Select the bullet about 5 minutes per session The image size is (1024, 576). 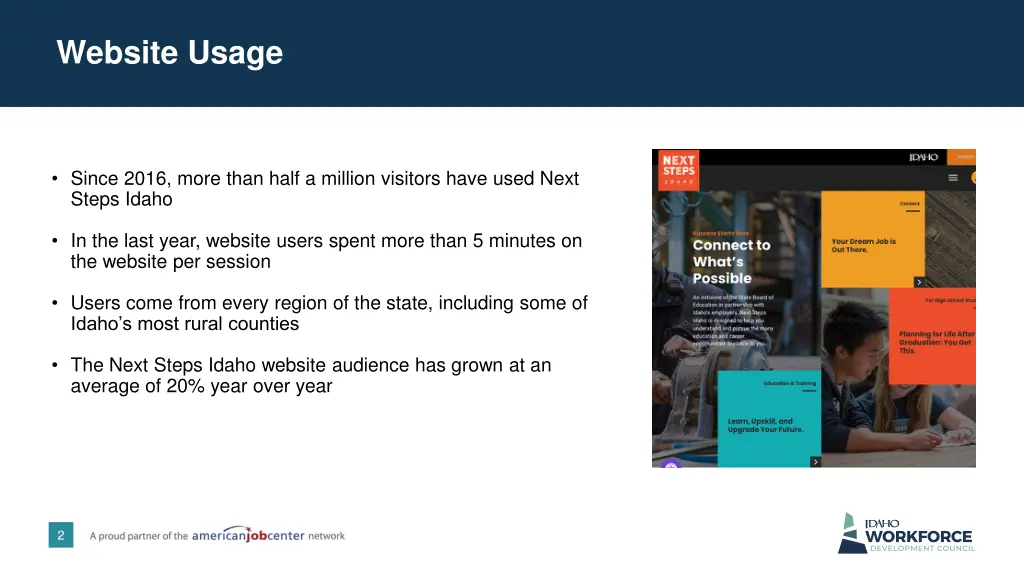coord(326,251)
